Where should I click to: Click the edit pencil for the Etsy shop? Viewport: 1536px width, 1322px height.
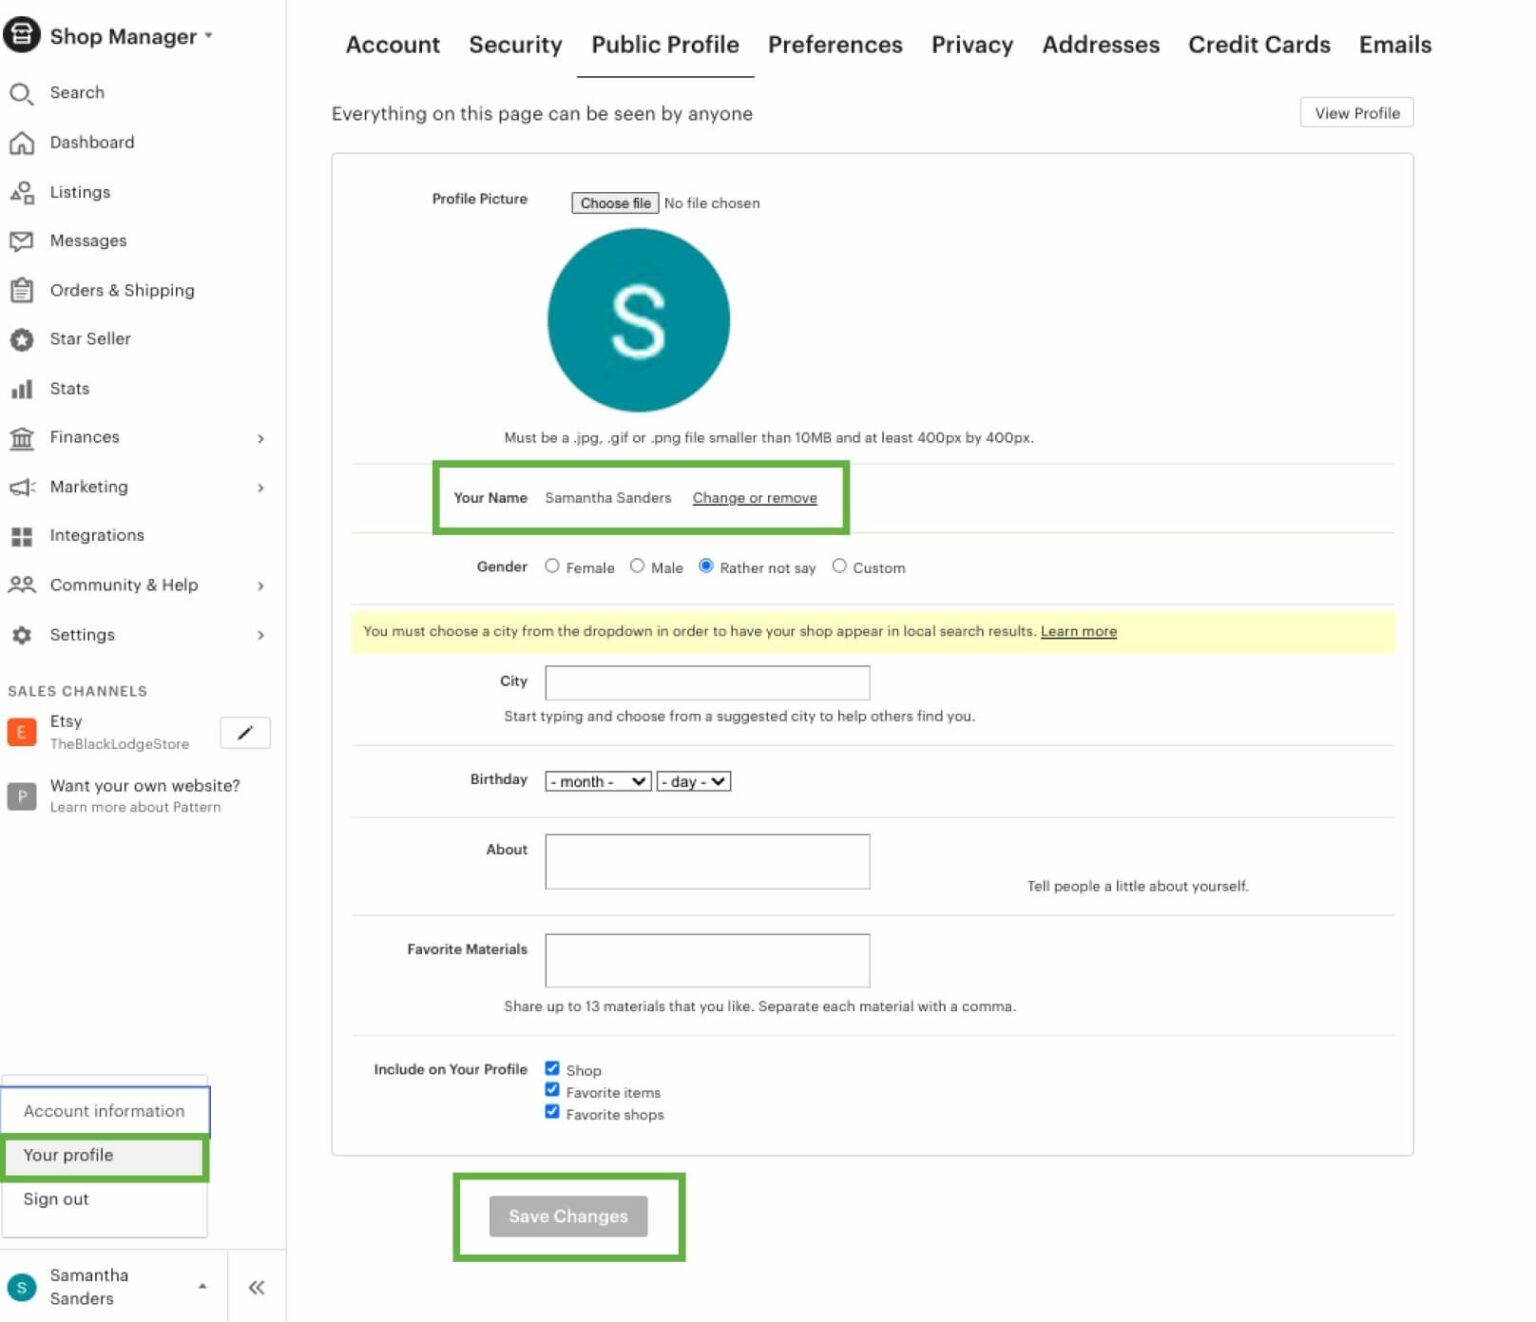(244, 732)
